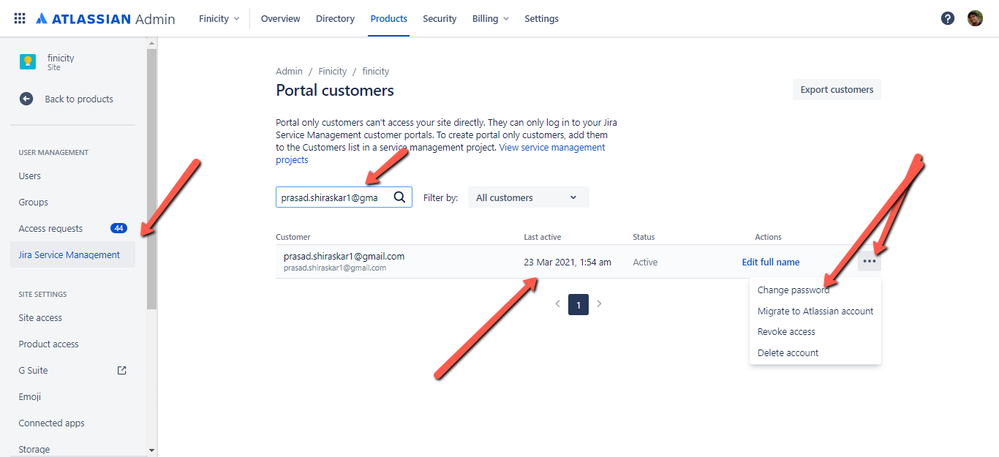Click the Actions column header
This screenshot has height=457, width=999.
click(x=768, y=237)
